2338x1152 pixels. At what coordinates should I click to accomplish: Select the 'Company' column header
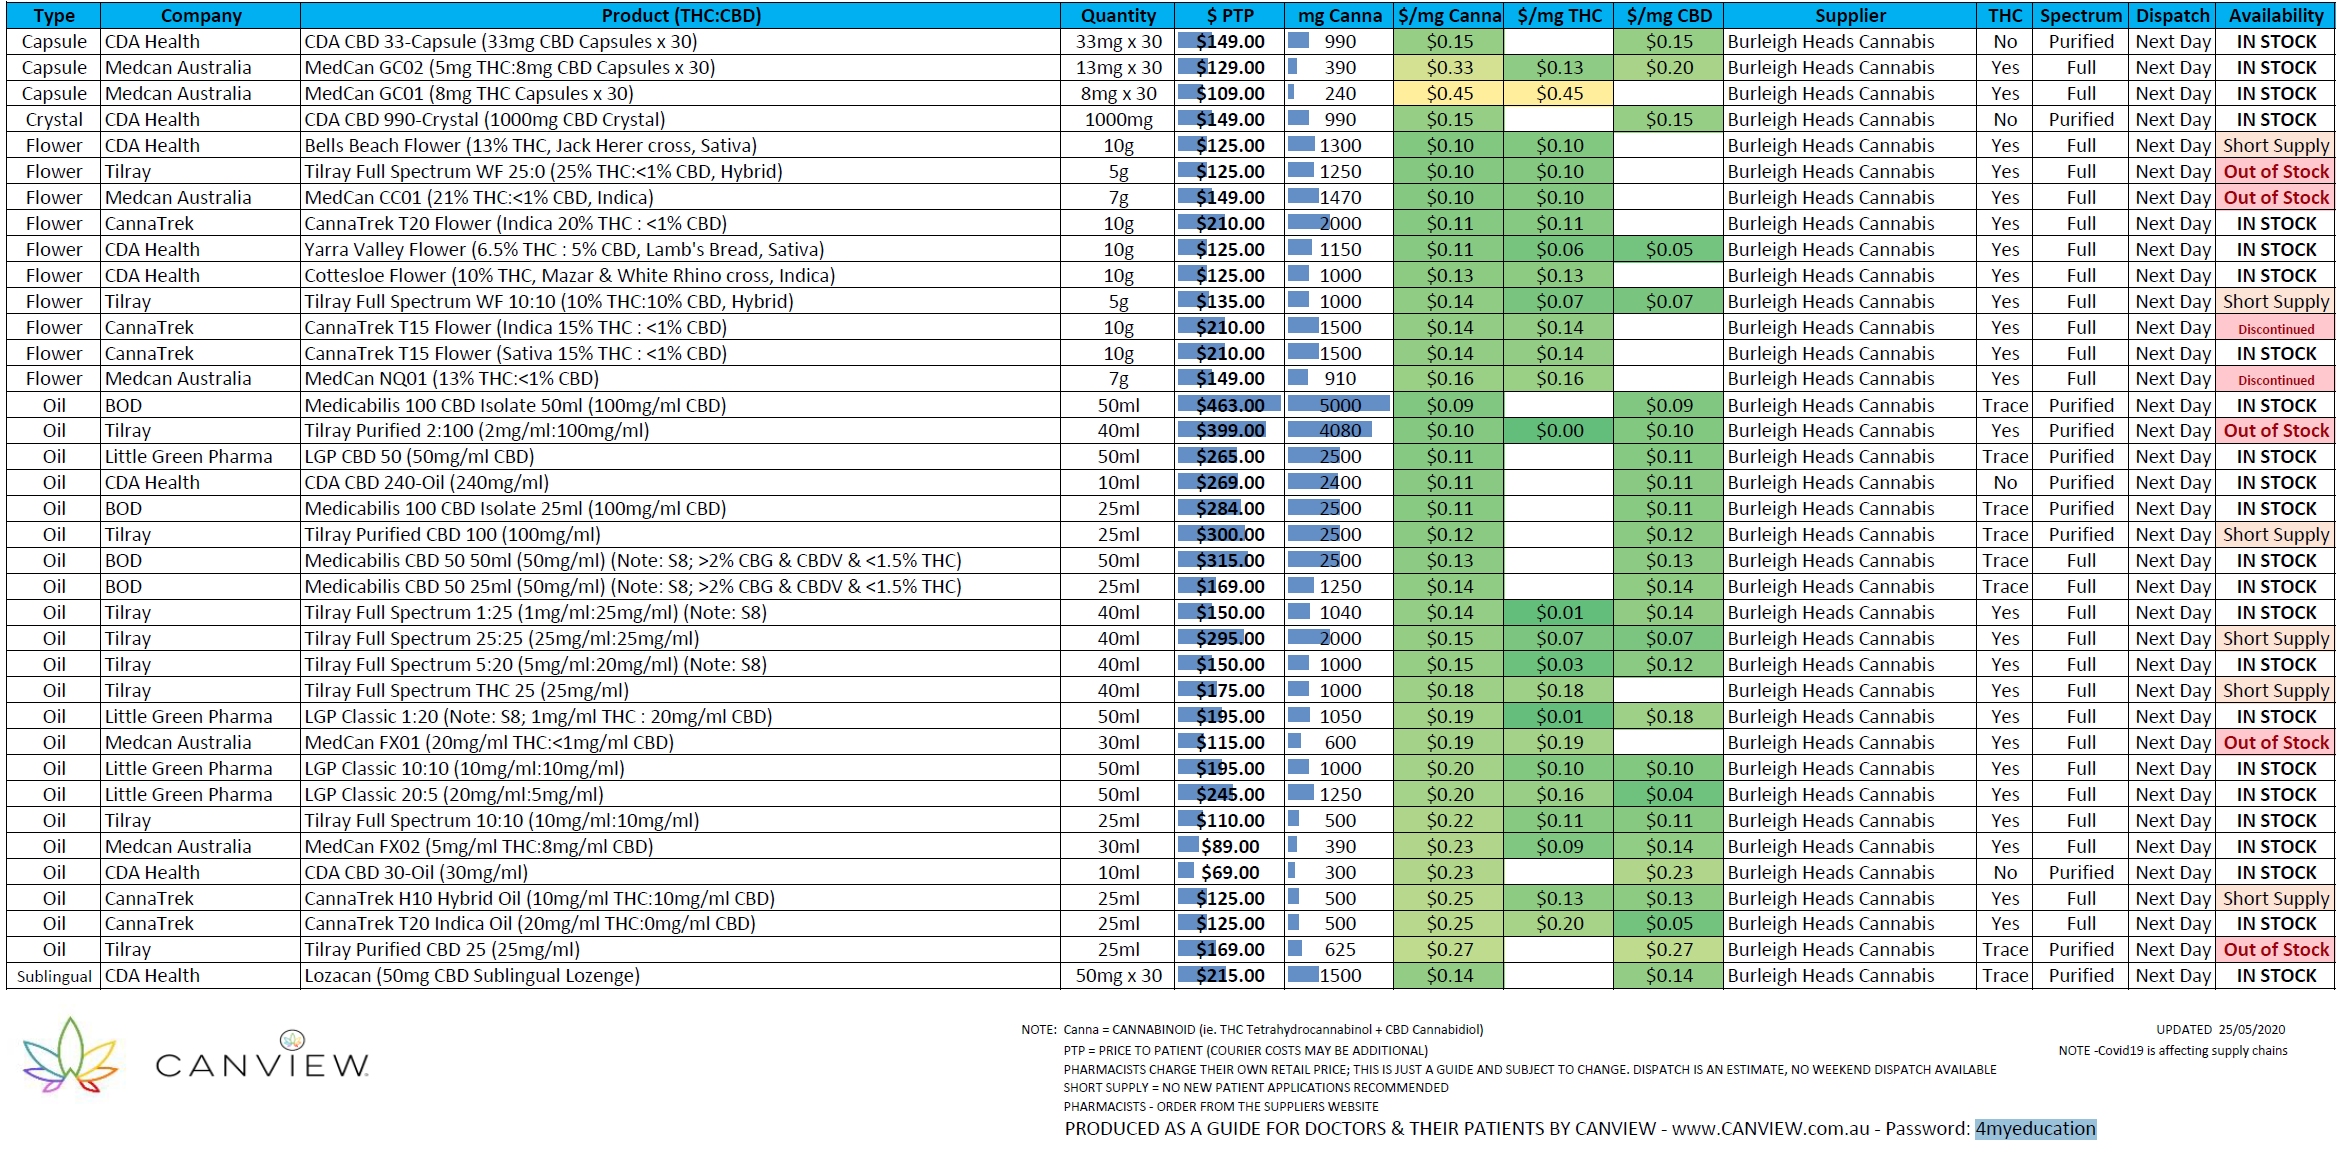(201, 15)
